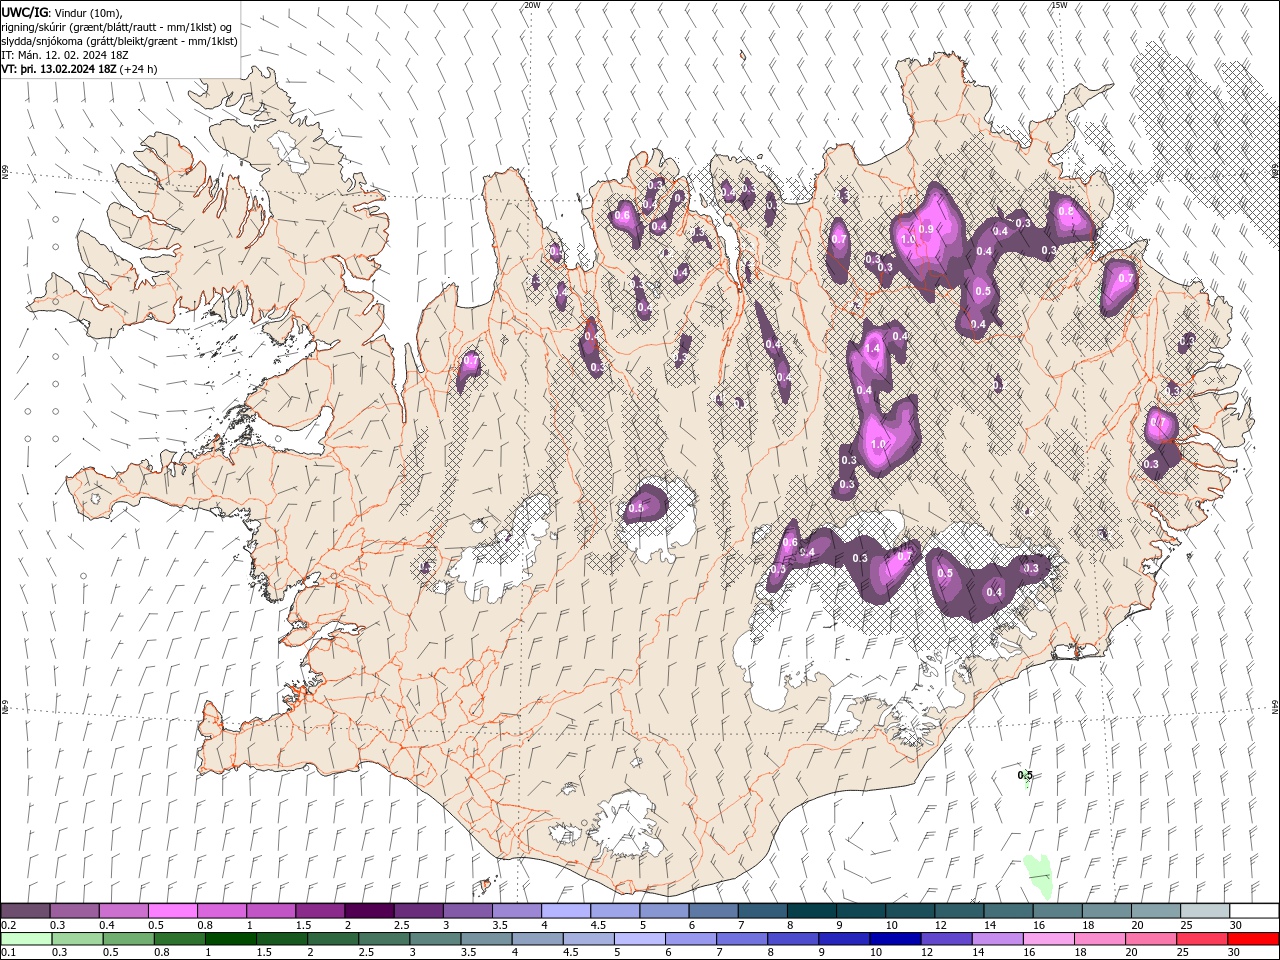Click the 0.9 snowfall value on the map
This screenshot has width=1280, height=960.
(926, 229)
